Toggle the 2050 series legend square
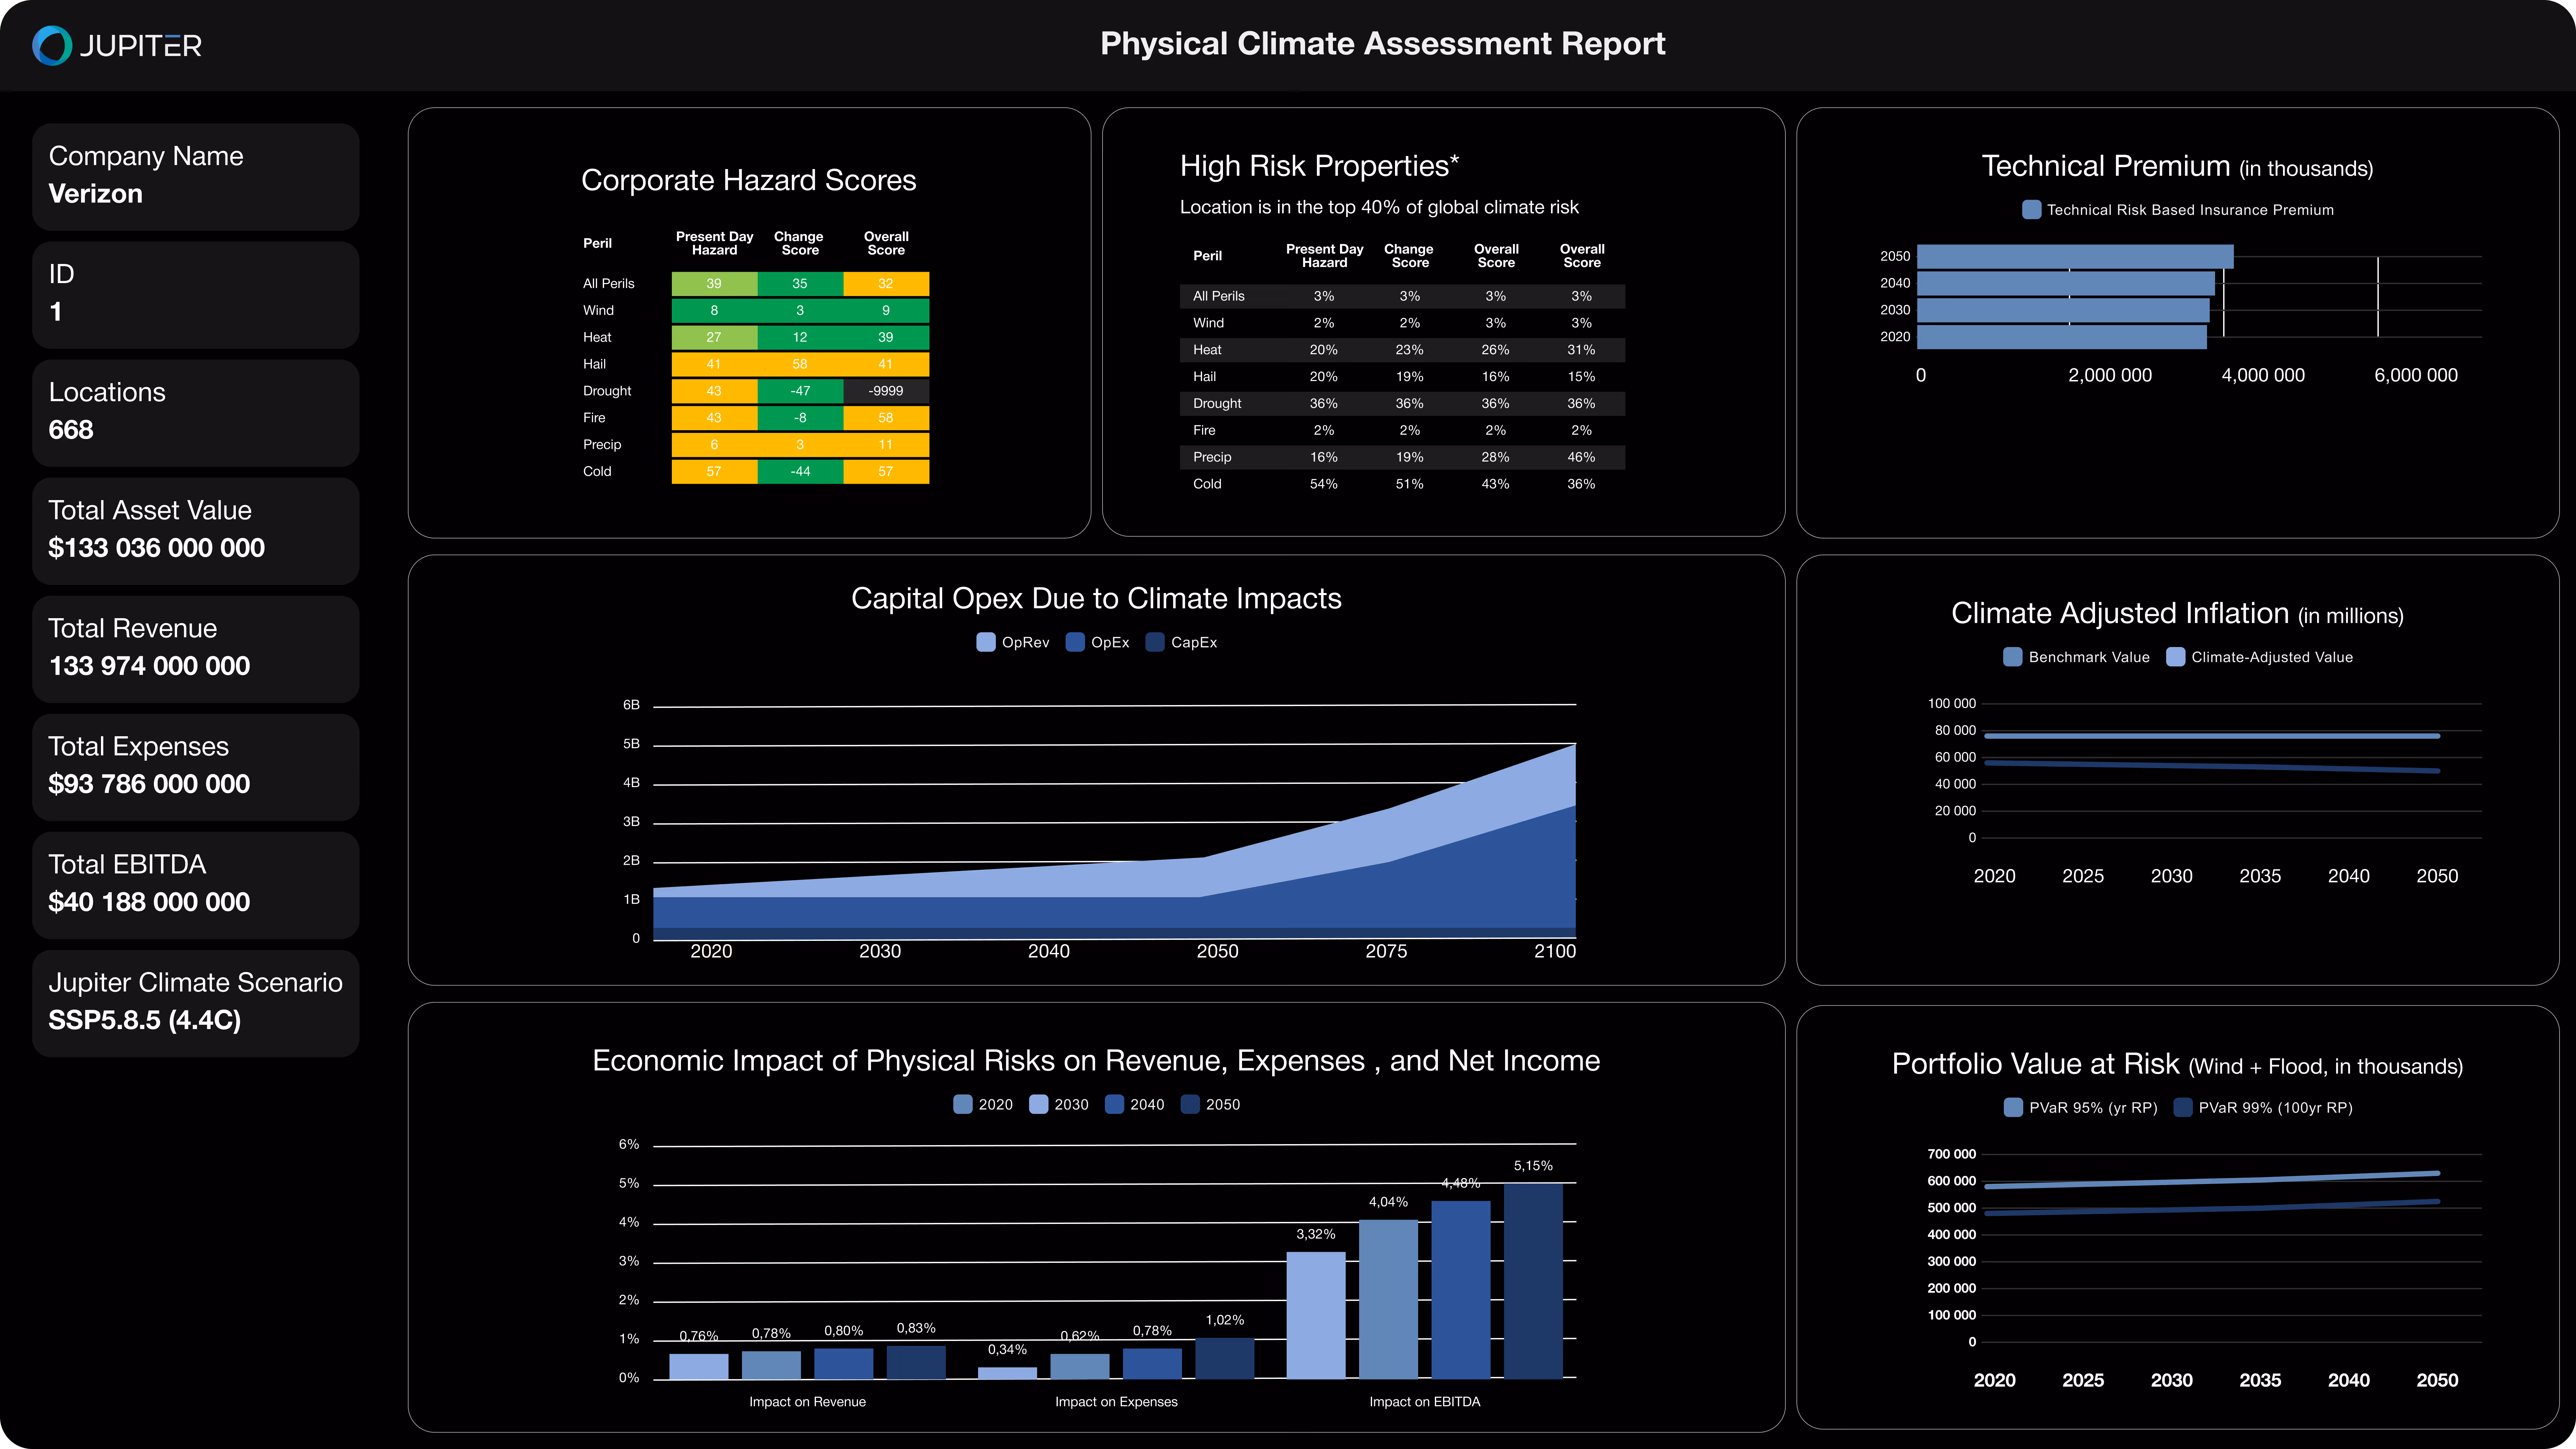 coord(1190,1104)
